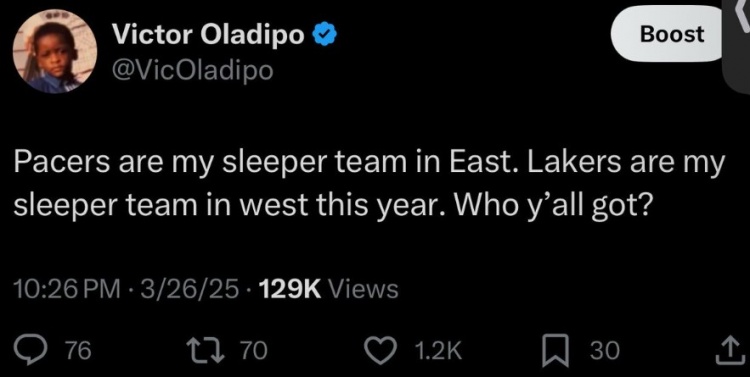Screen dimensions: 750x377
Task: Open the 76 replies count
Action: [x=77, y=351]
